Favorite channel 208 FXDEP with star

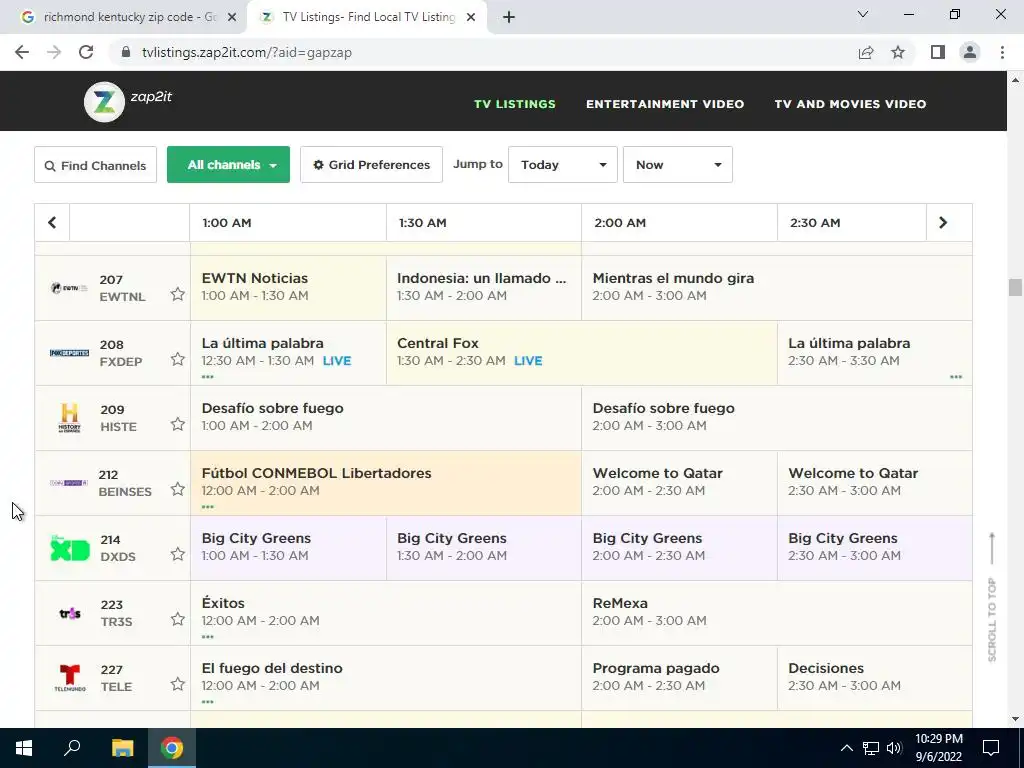click(178, 359)
